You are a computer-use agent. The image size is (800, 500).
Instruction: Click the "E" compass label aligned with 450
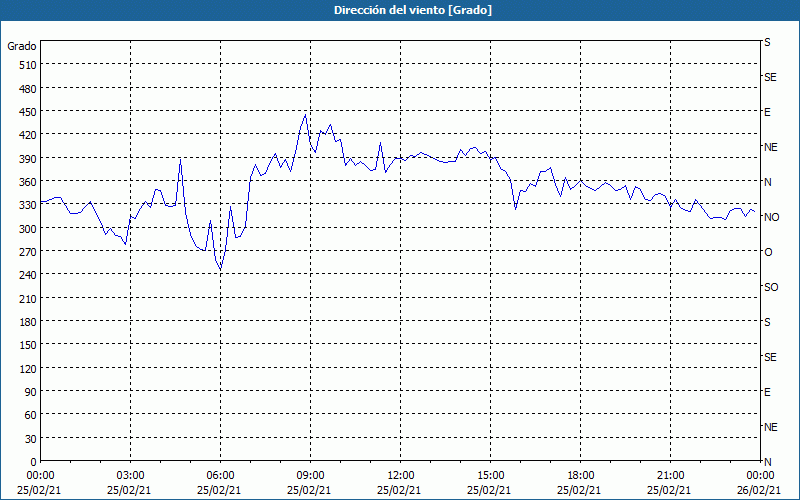click(767, 112)
